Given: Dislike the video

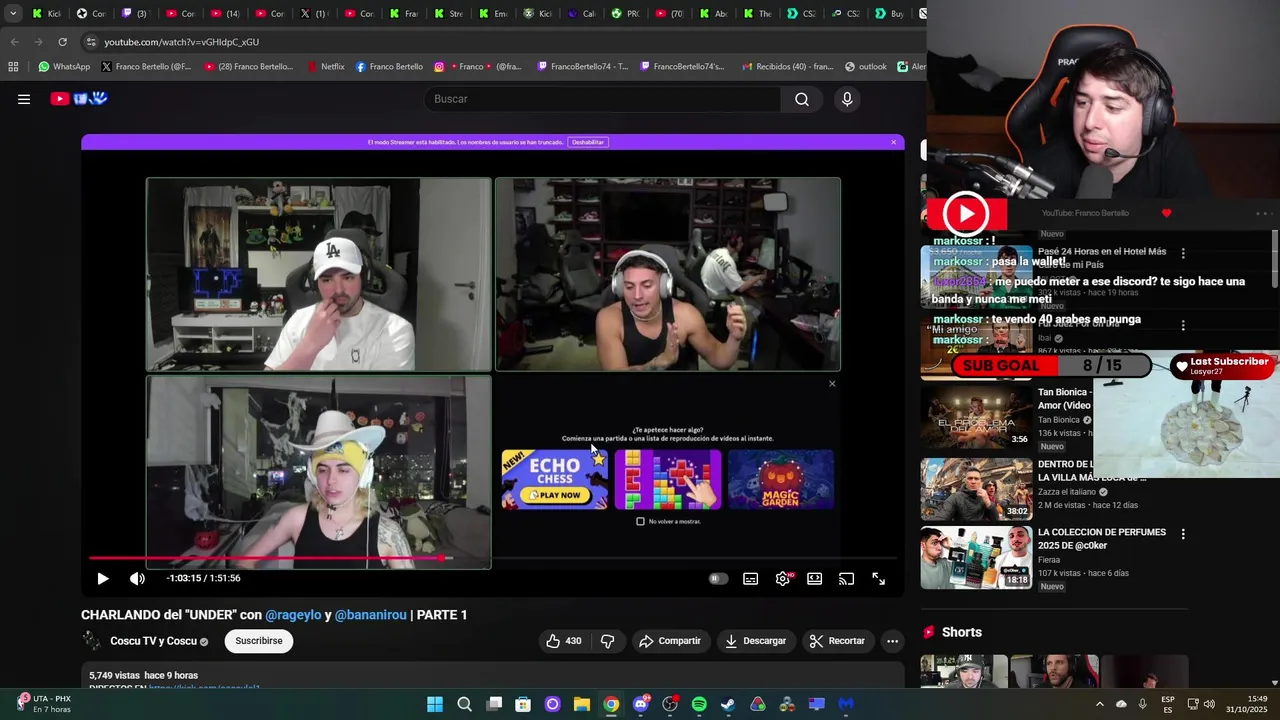Looking at the screenshot, I should (x=608, y=641).
